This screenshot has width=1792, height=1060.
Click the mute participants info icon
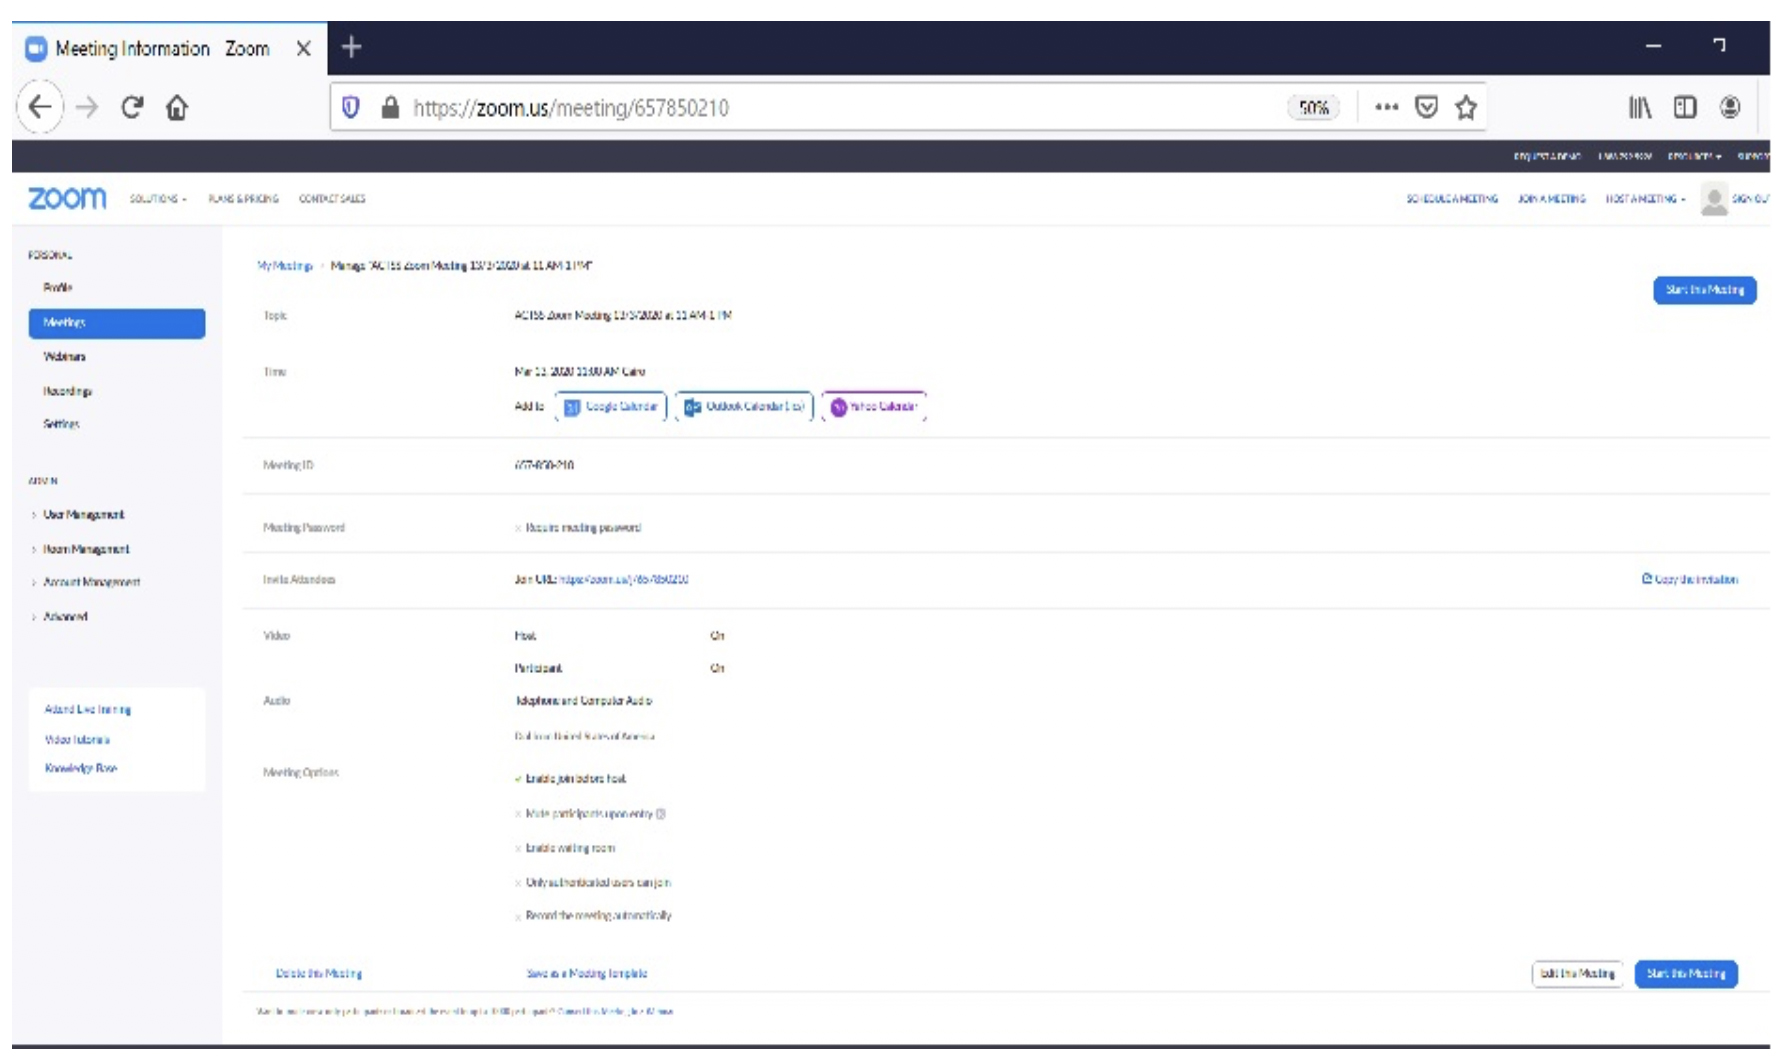(661, 813)
